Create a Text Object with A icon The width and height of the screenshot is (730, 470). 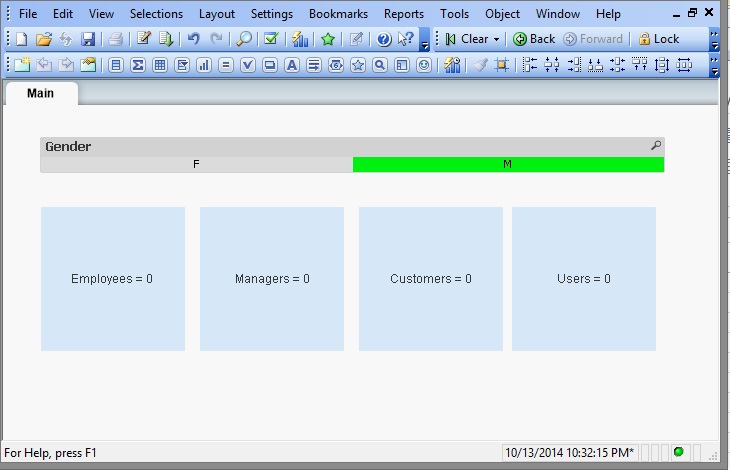point(292,65)
